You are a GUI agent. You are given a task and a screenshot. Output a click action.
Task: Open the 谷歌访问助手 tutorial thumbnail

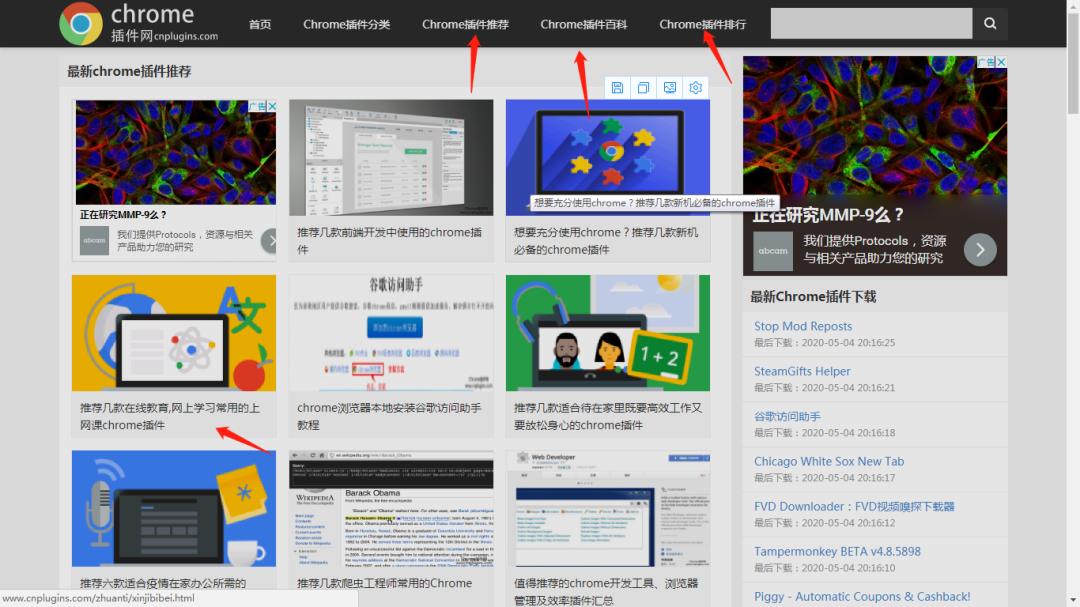coord(391,333)
